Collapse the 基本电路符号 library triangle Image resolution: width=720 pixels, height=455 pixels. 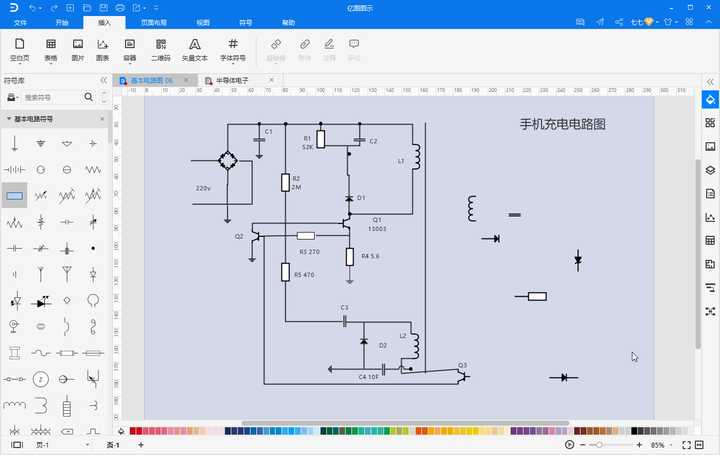[x=8, y=119]
